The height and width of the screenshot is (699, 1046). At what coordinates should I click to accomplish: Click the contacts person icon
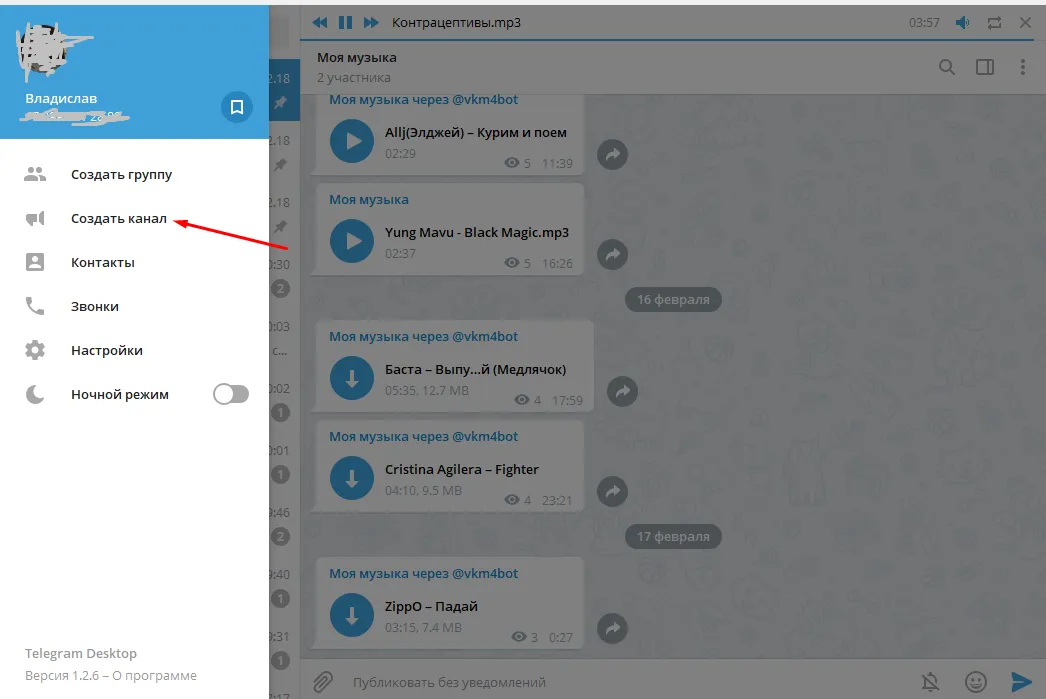(35, 262)
